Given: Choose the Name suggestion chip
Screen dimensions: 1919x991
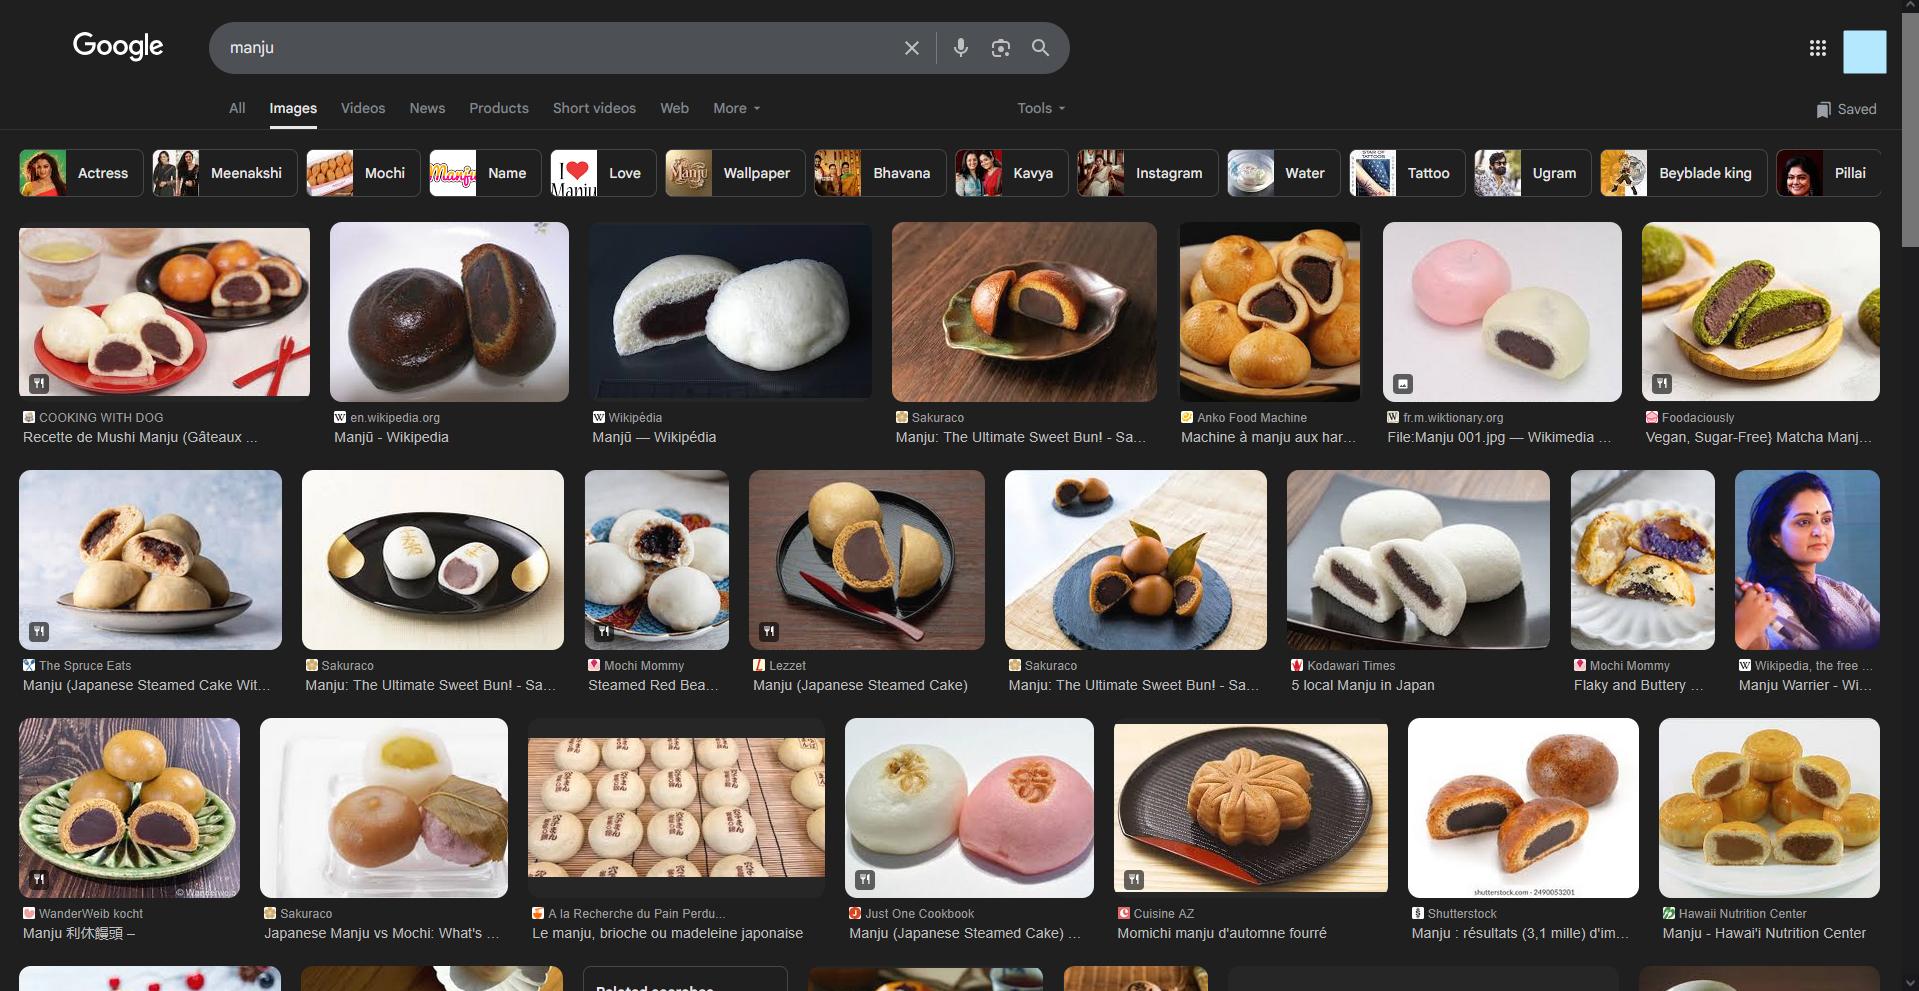Looking at the screenshot, I should [x=485, y=173].
